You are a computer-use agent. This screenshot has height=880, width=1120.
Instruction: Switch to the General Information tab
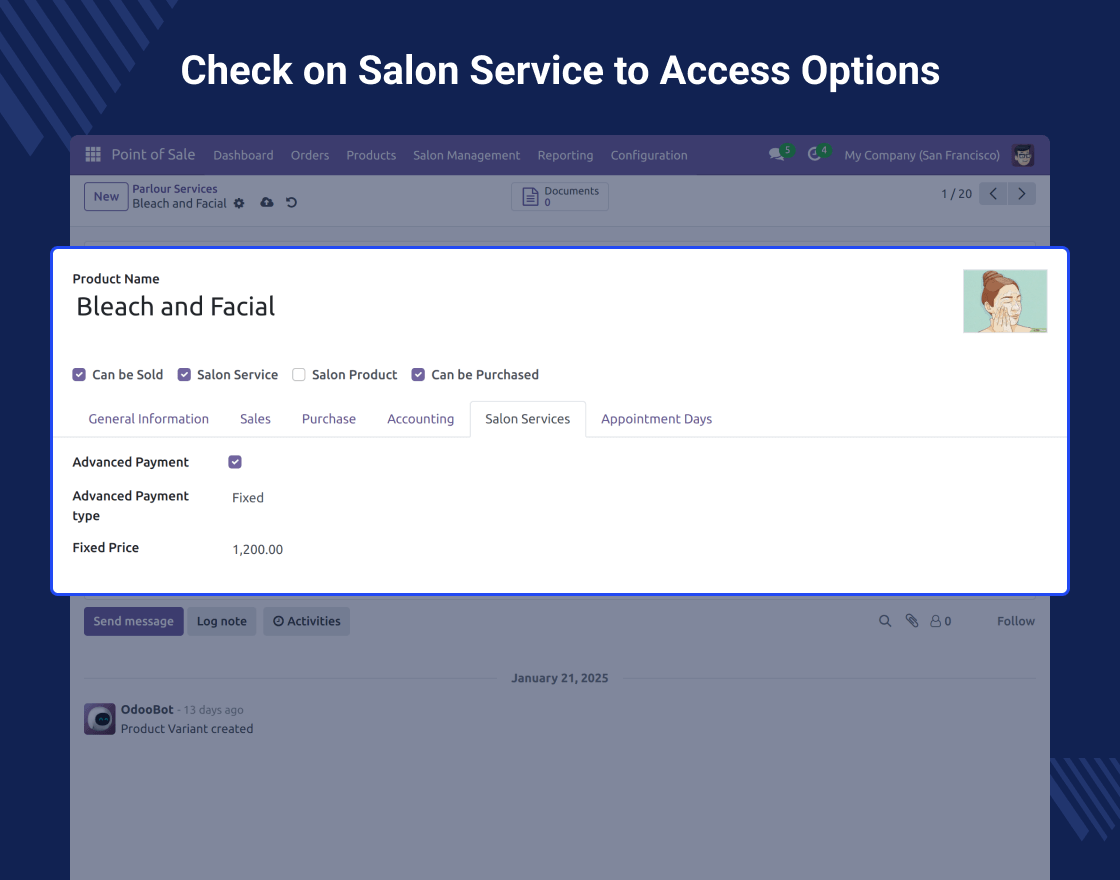149,419
